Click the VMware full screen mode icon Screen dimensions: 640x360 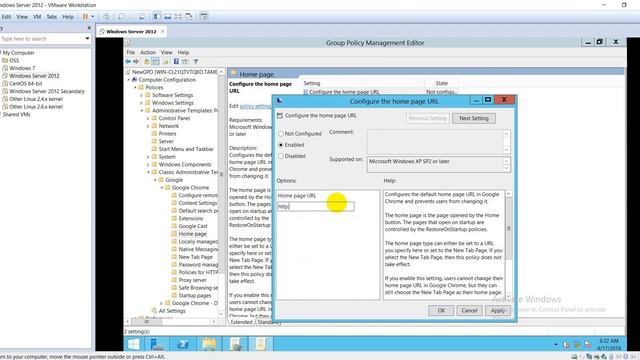click(x=178, y=17)
